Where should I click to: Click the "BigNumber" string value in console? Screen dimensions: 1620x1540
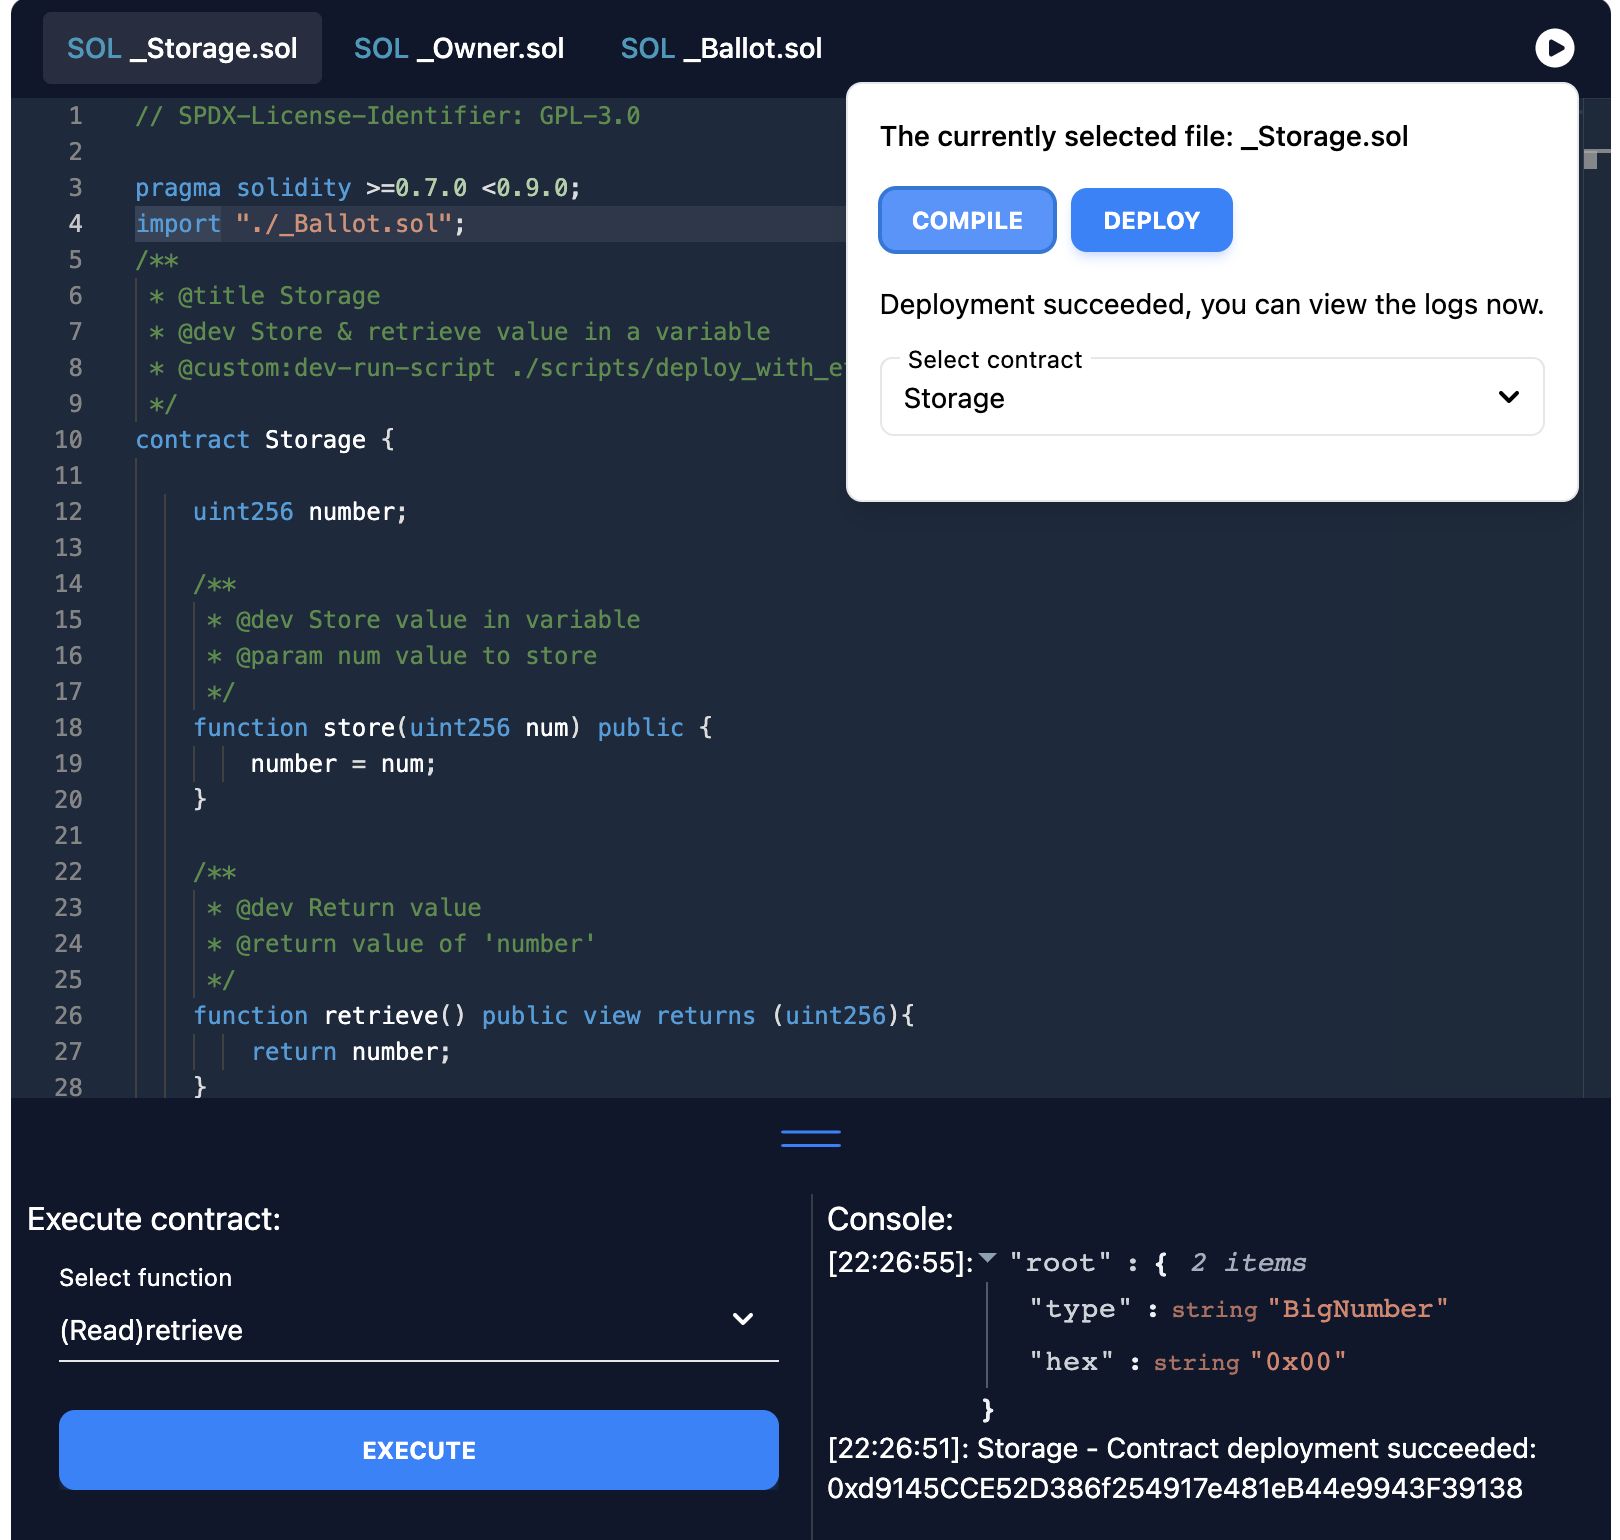(1358, 1309)
